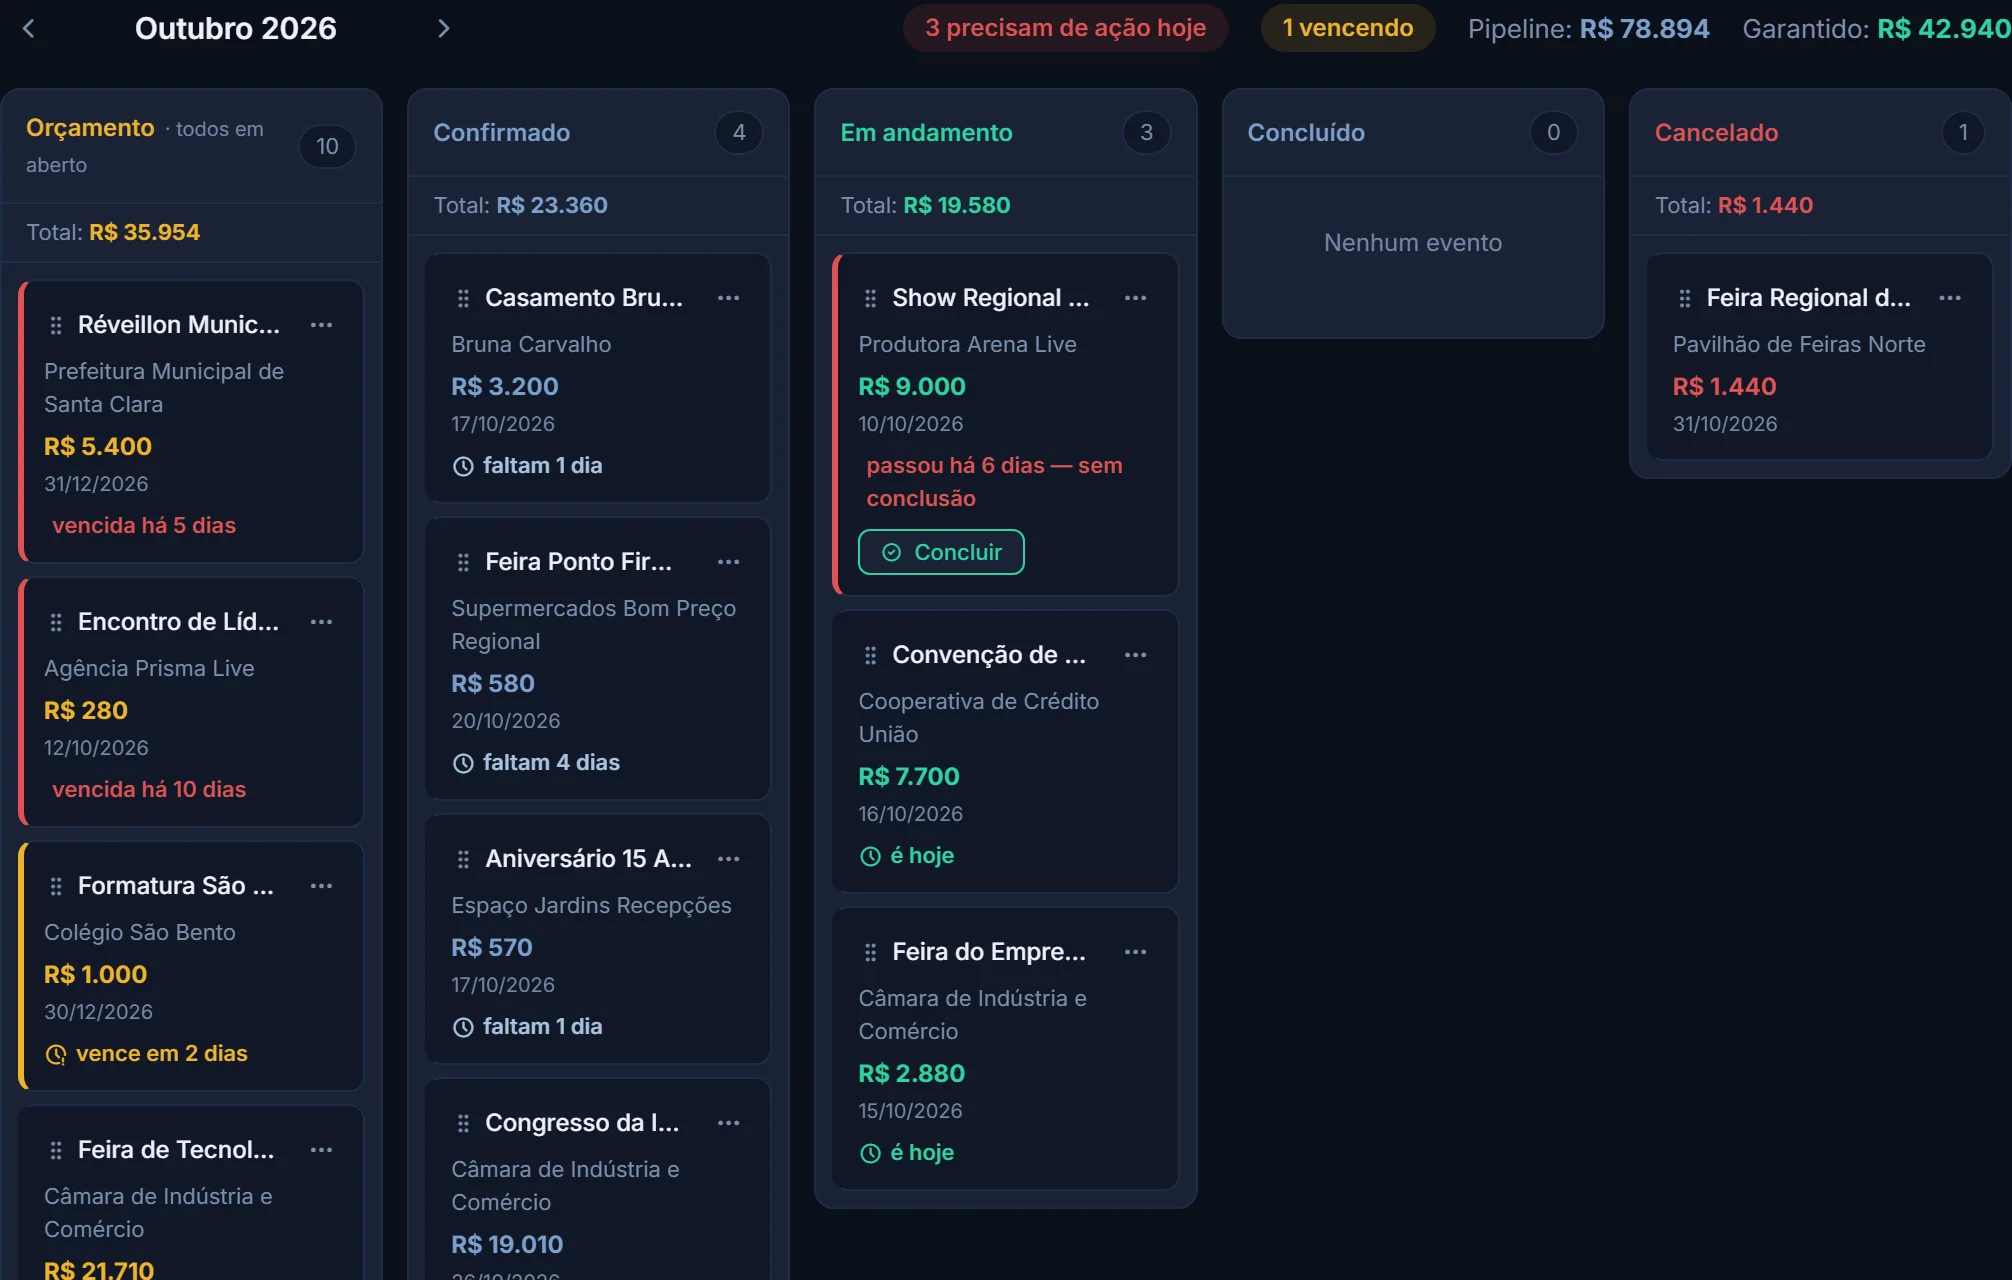Click 'vencida há 10 dias' status text

point(149,789)
